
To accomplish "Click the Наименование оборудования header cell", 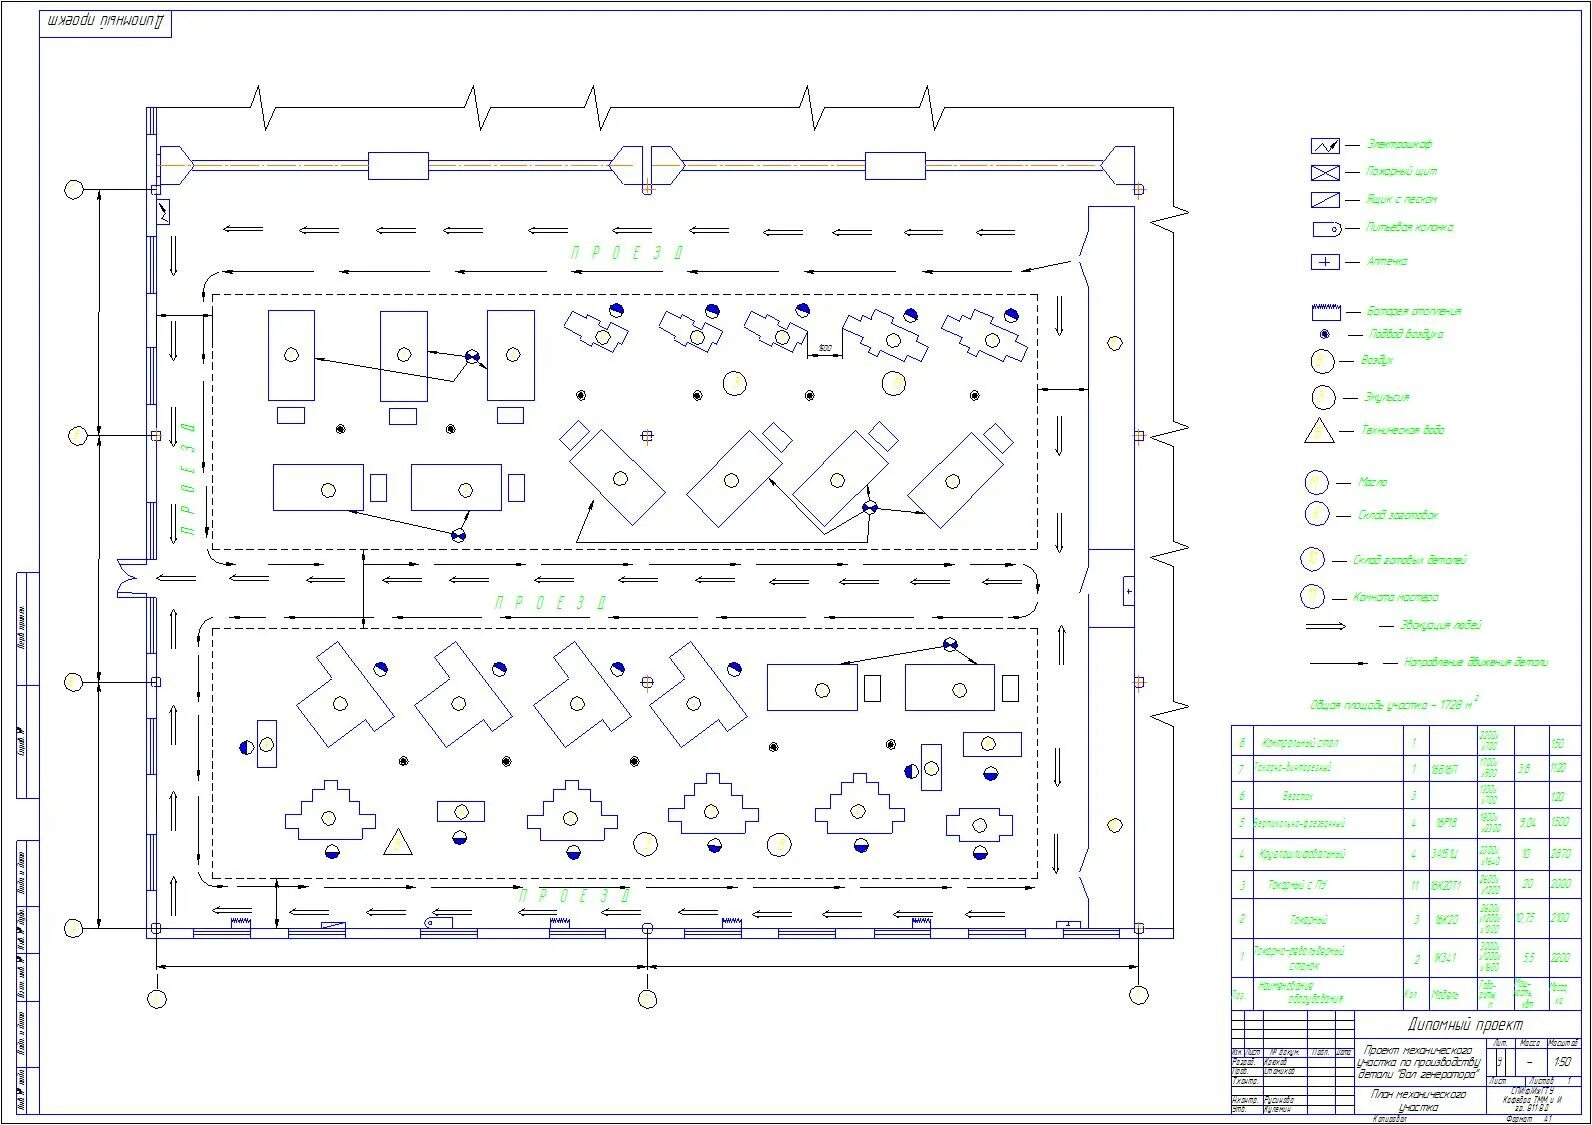I will (x=1328, y=992).
